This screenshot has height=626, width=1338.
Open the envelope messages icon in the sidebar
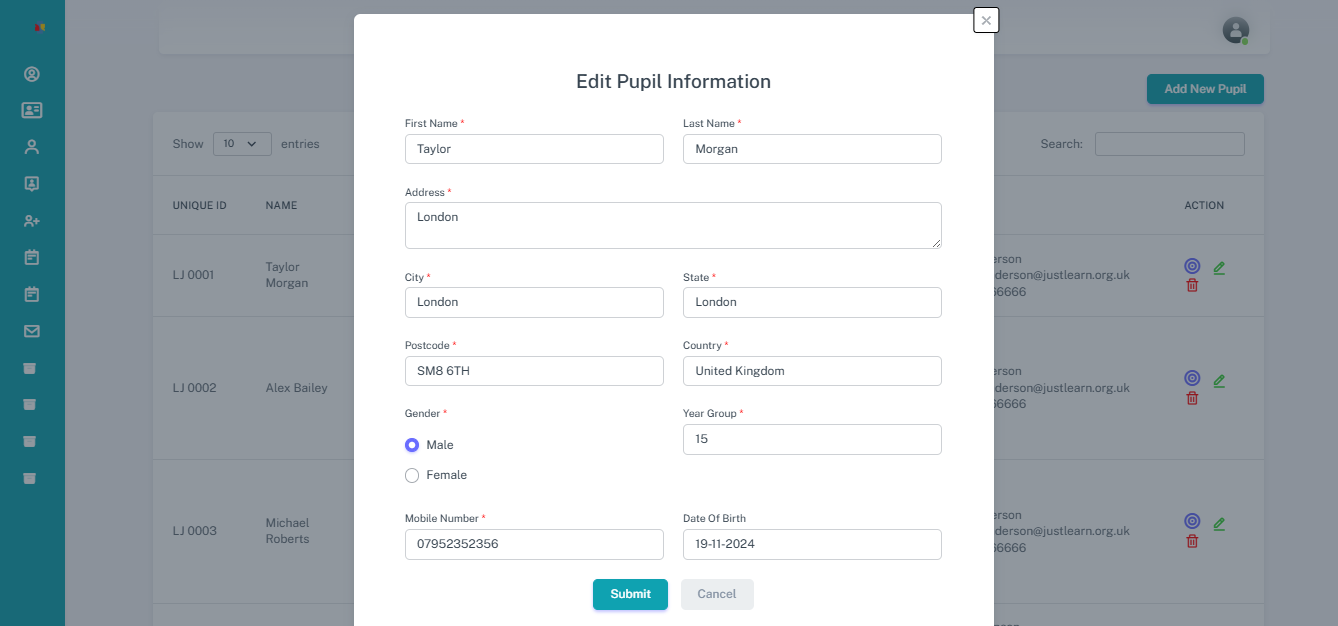(31, 331)
